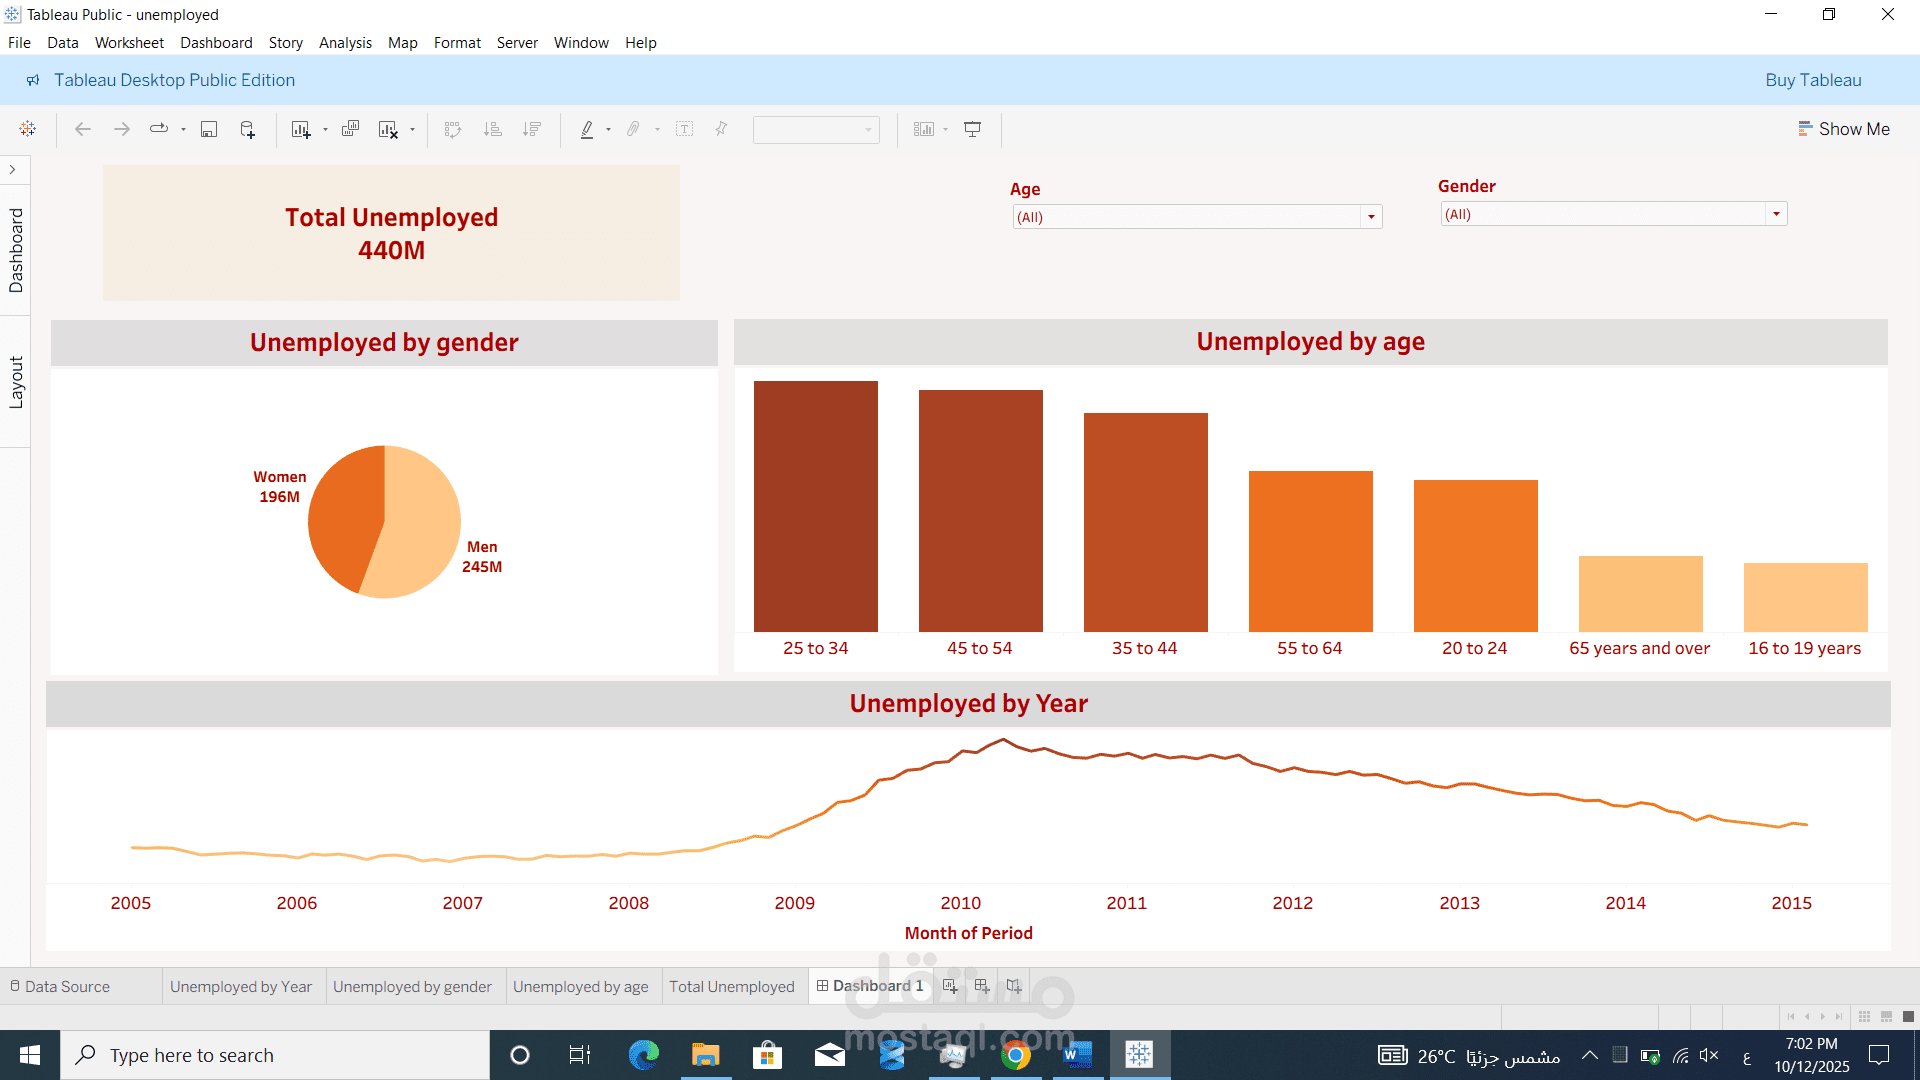Image resolution: width=1920 pixels, height=1080 pixels.
Task: Switch to the Unemployed by Year sheet tab
Action: coord(240,986)
